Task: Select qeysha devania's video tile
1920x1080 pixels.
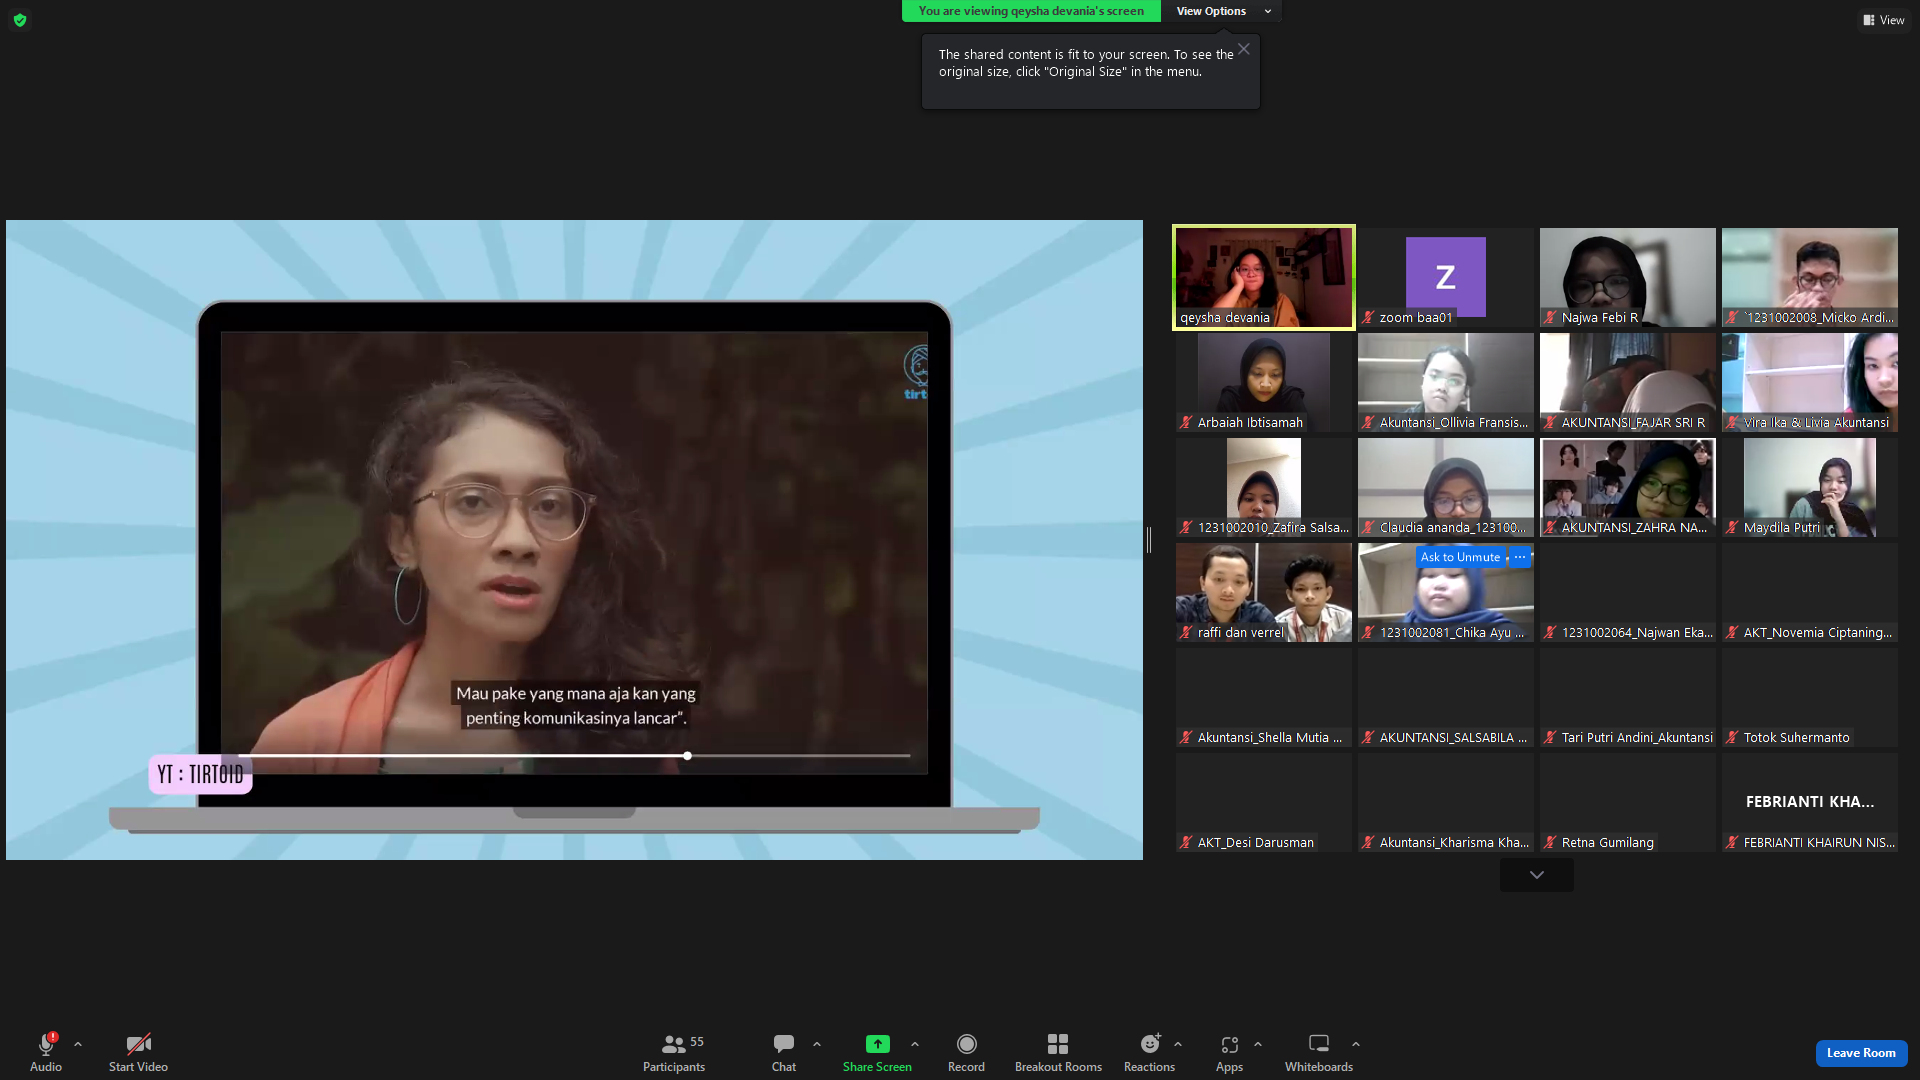Action: click(1264, 277)
